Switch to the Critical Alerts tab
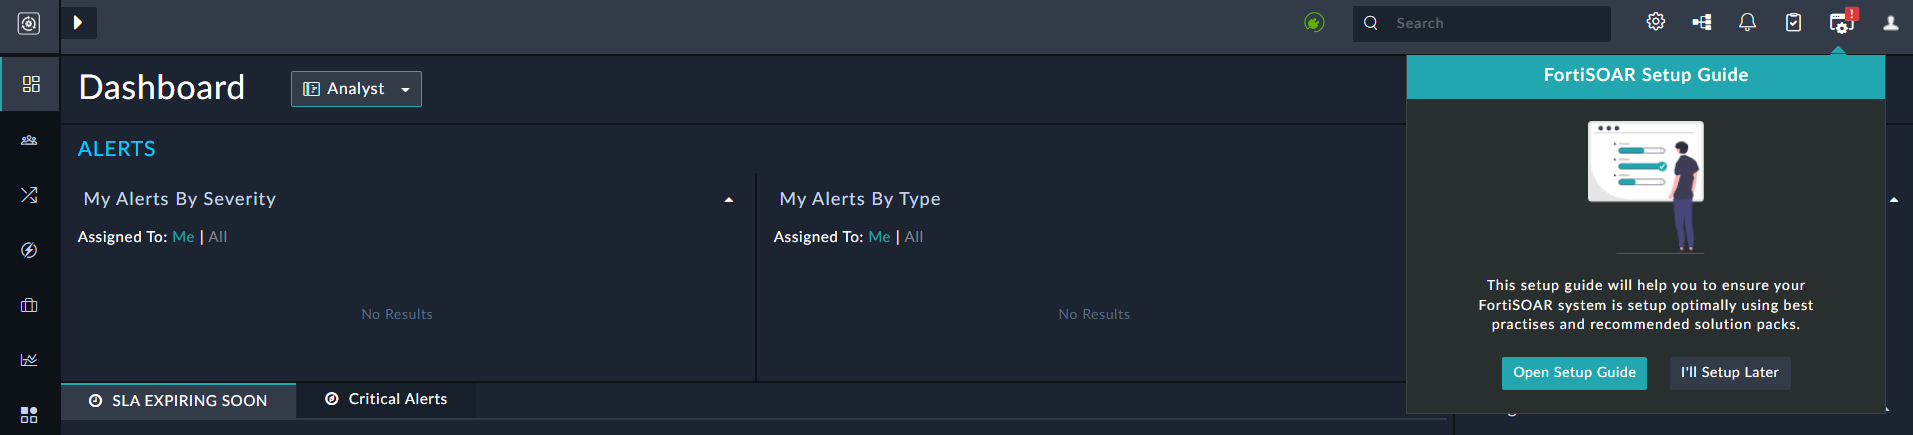This screenshot has width=1913, height=435. click(386, 399)
